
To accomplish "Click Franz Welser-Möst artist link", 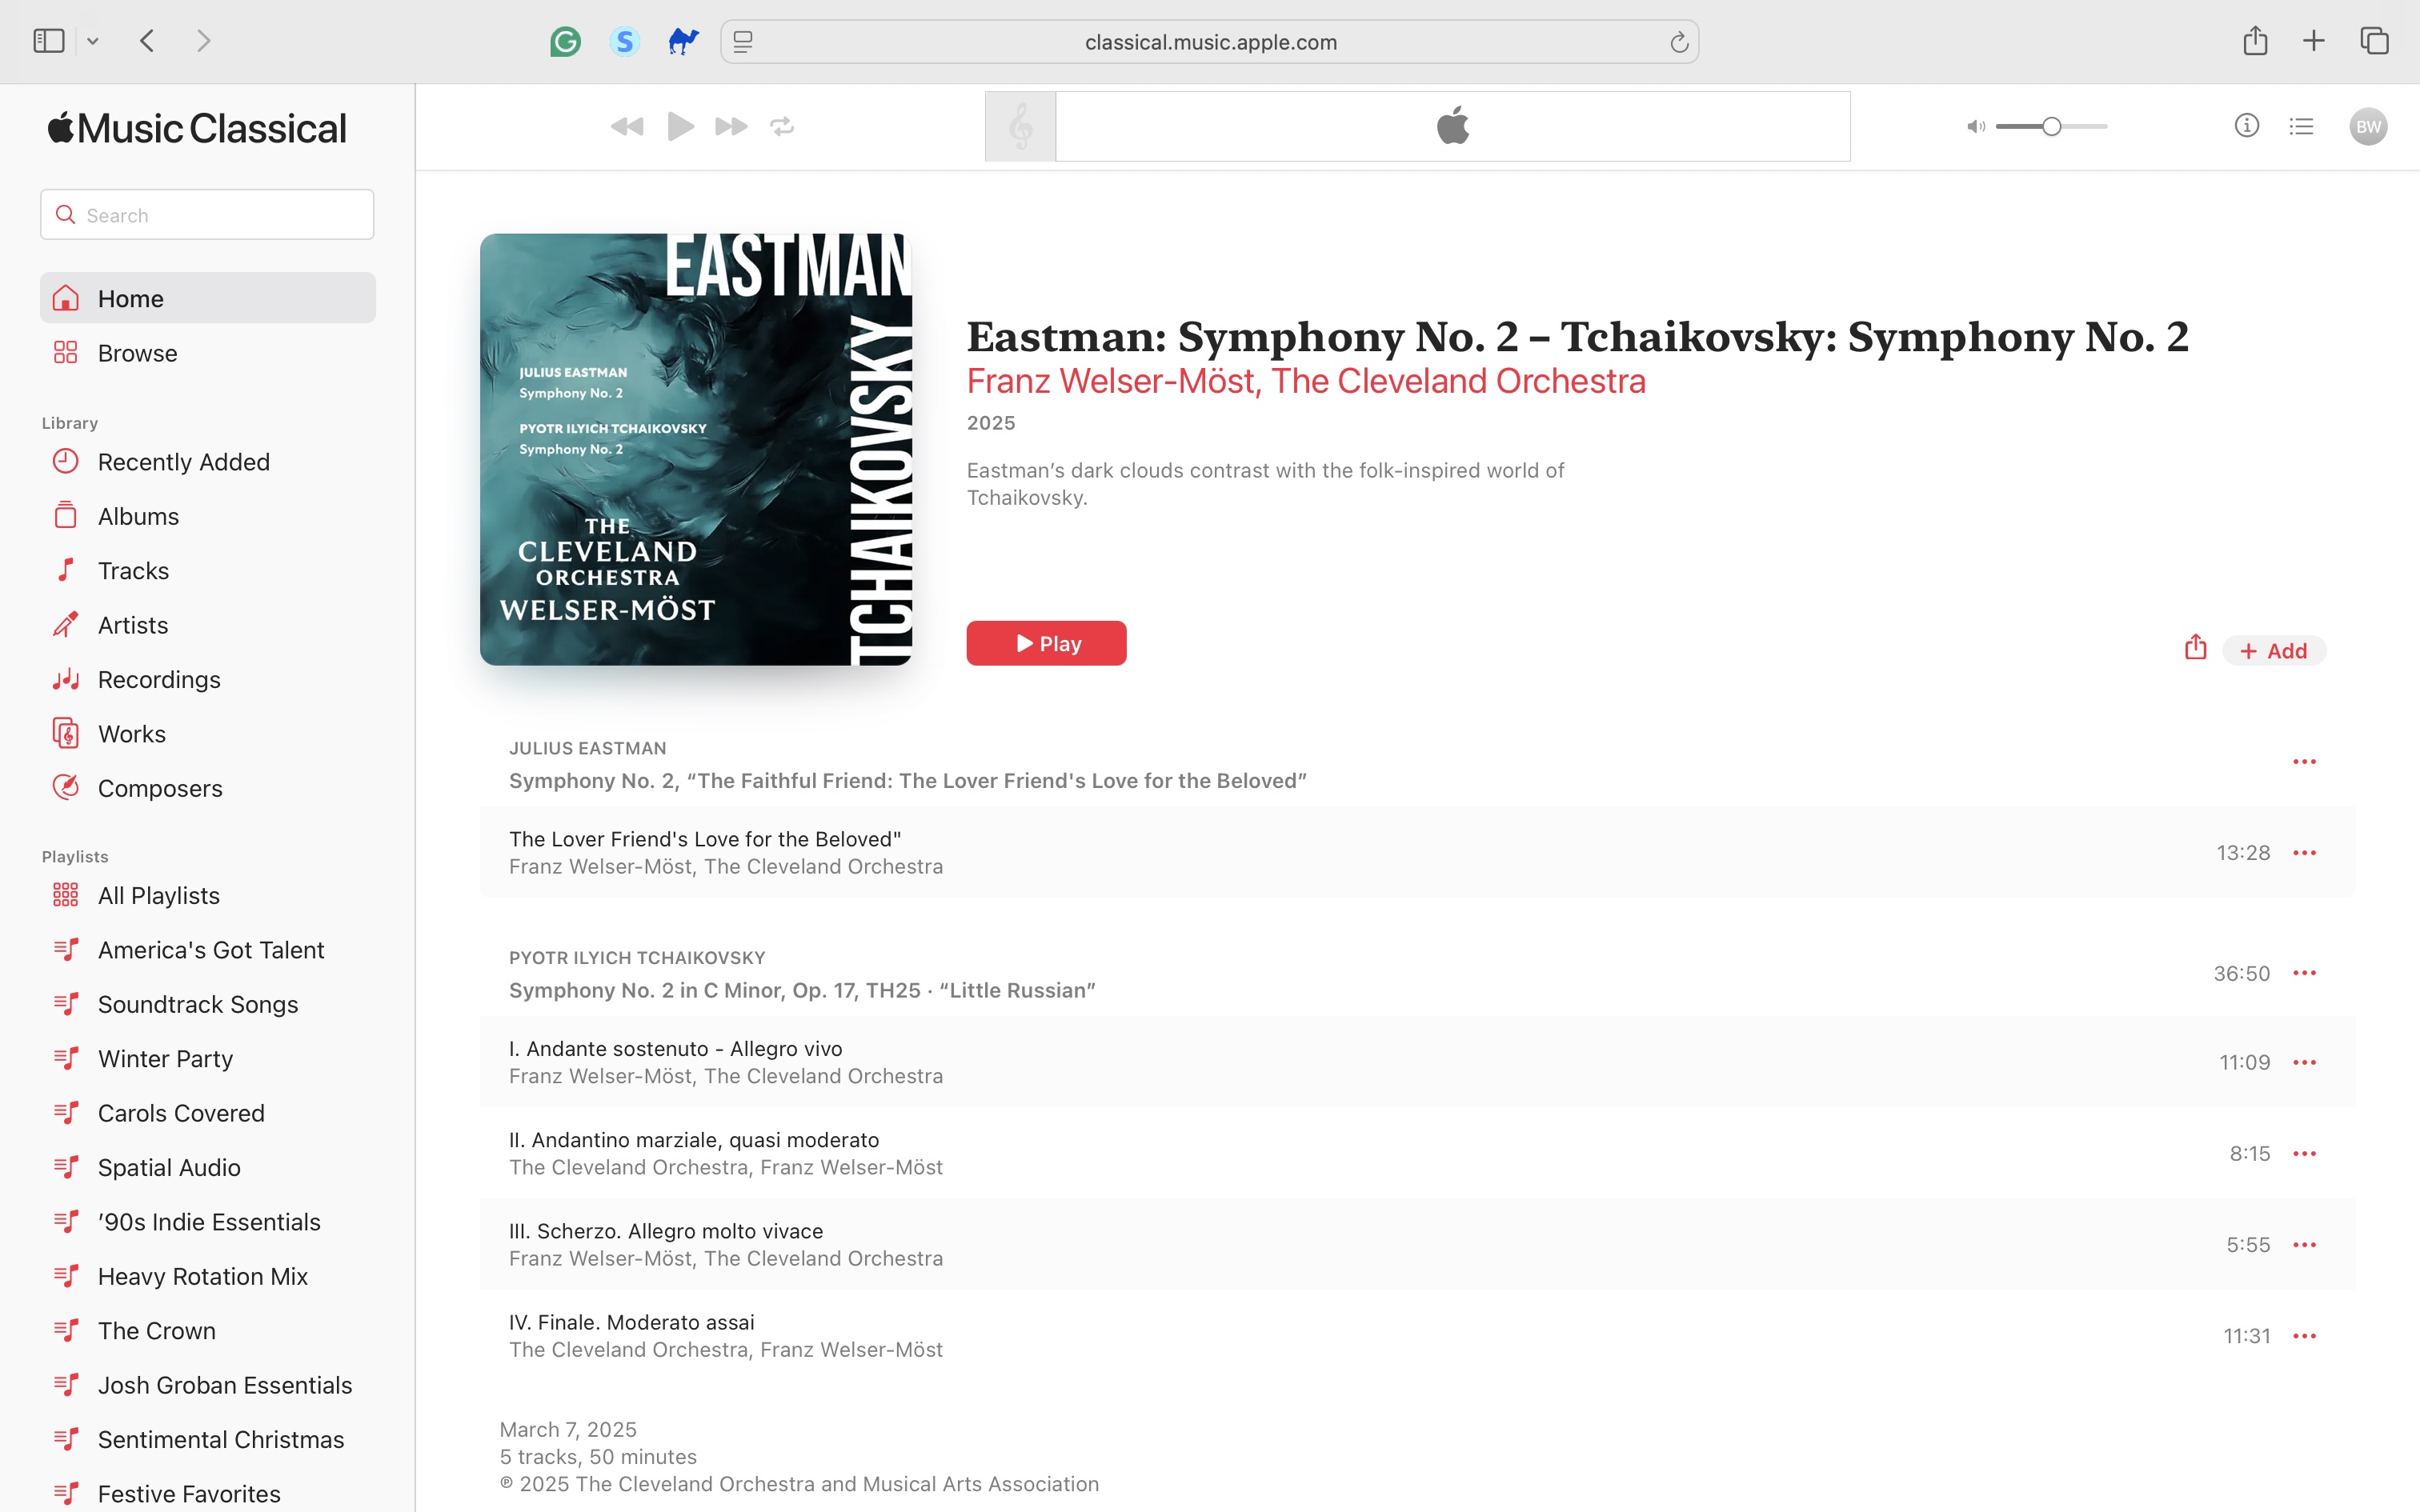I will pos(1112,382).
